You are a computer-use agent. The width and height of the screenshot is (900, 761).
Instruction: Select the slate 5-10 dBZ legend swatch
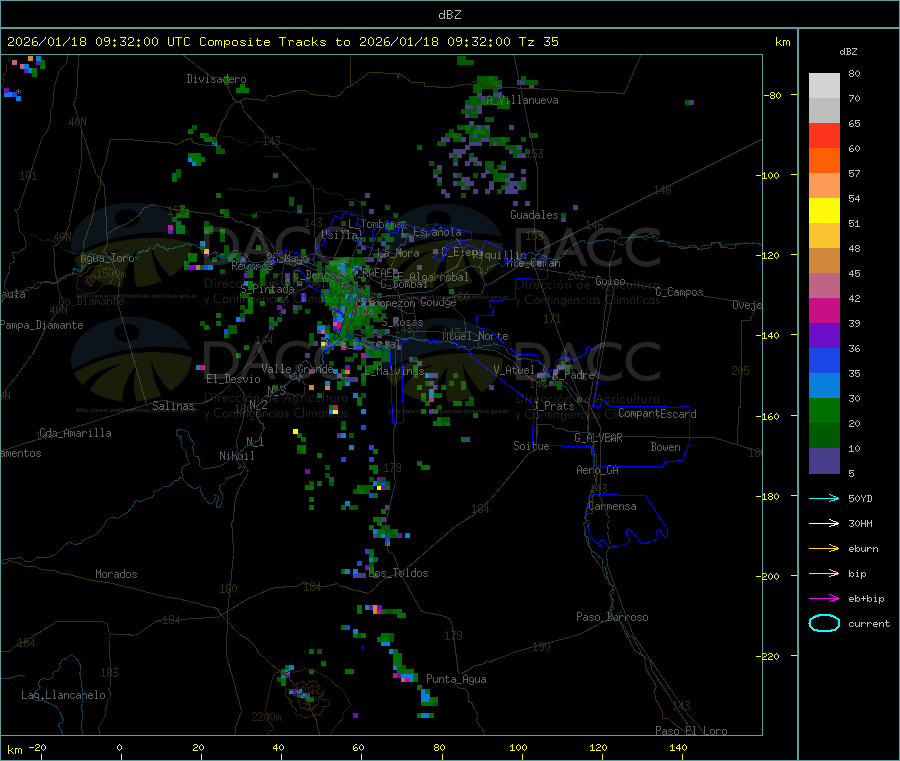point(824,461)
